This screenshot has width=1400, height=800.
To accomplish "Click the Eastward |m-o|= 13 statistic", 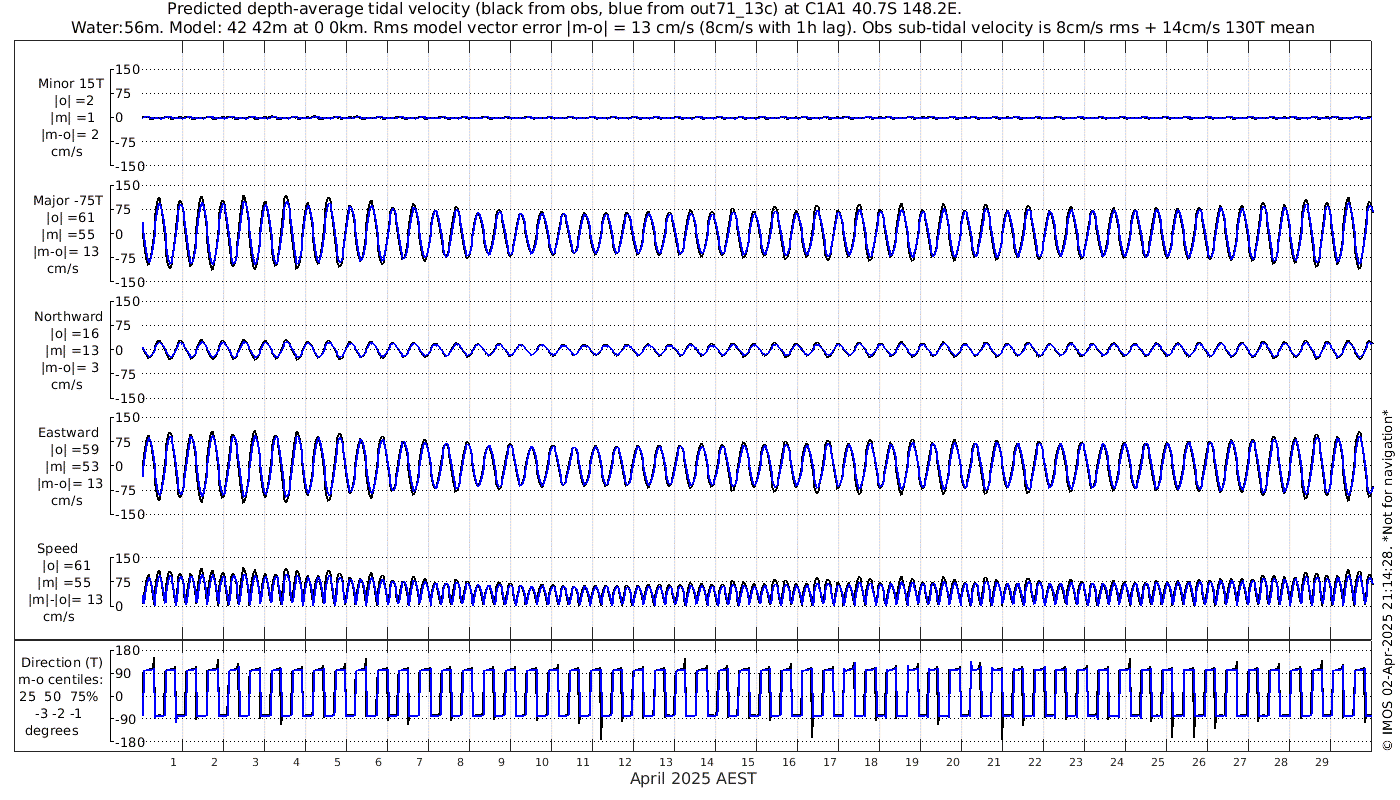I will point(67,484).
